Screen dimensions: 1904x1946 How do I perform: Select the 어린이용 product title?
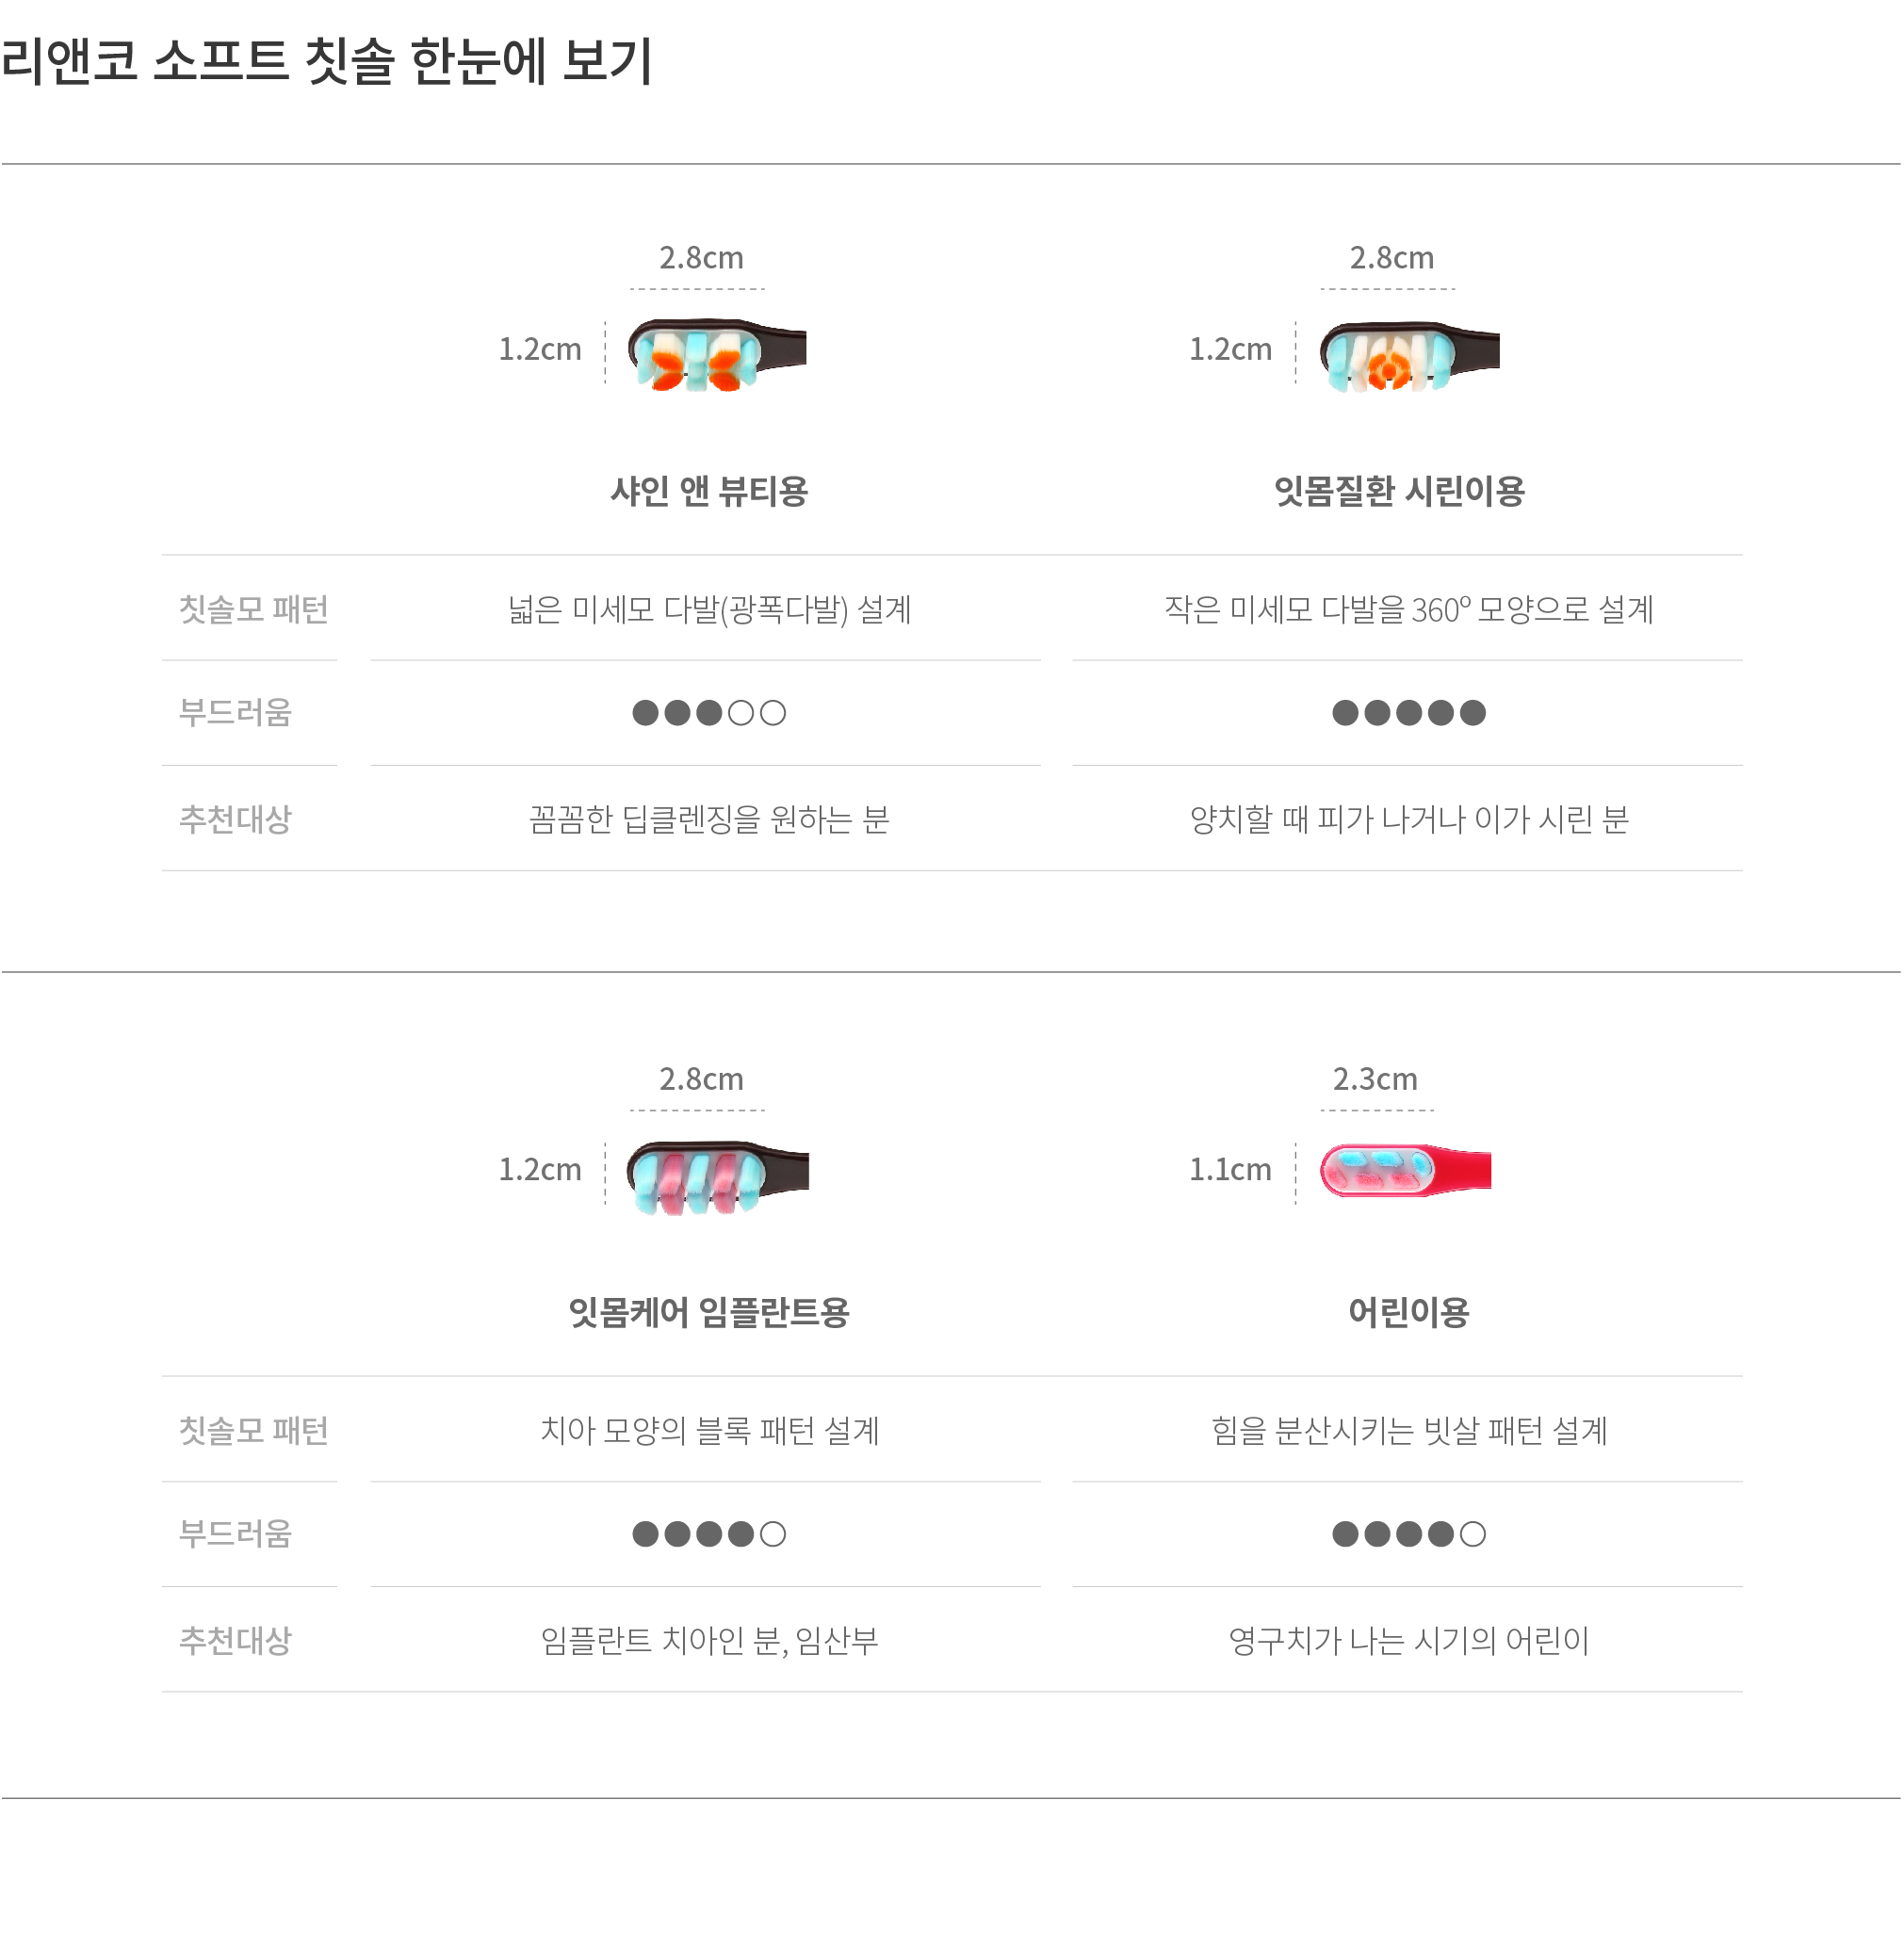click(x=1408, y=1312)
